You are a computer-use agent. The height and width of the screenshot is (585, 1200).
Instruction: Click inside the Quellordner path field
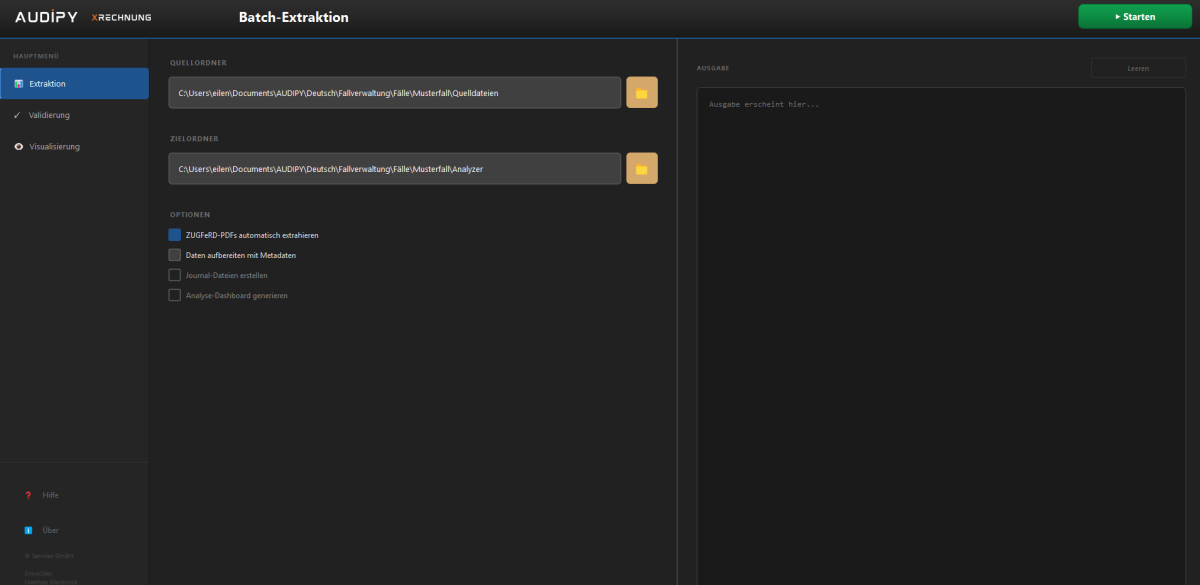tap(394, 93)
